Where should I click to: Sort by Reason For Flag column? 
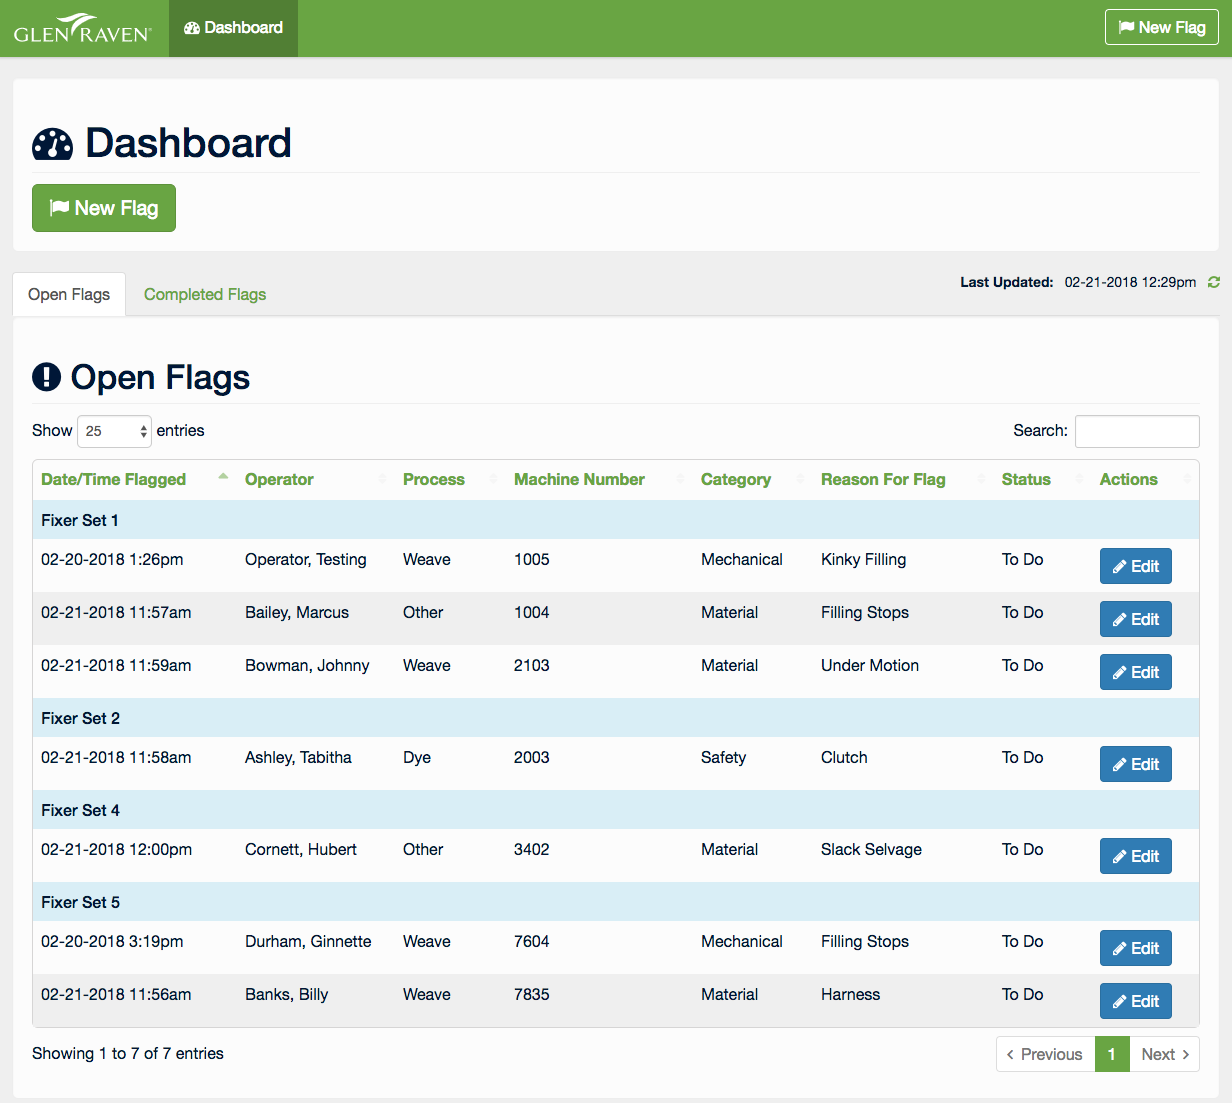click(903, 480)
